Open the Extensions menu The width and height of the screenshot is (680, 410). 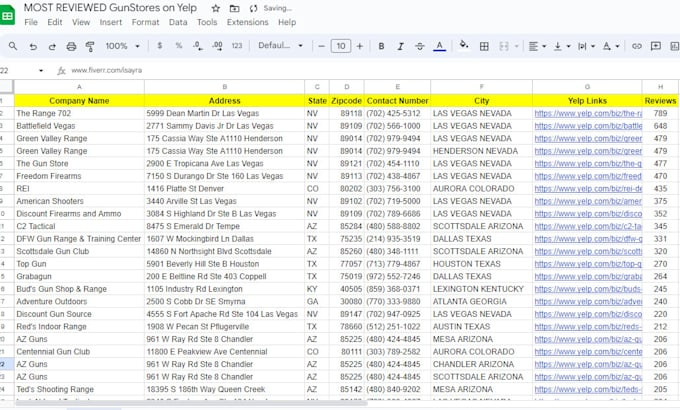[x=248, y=22]
